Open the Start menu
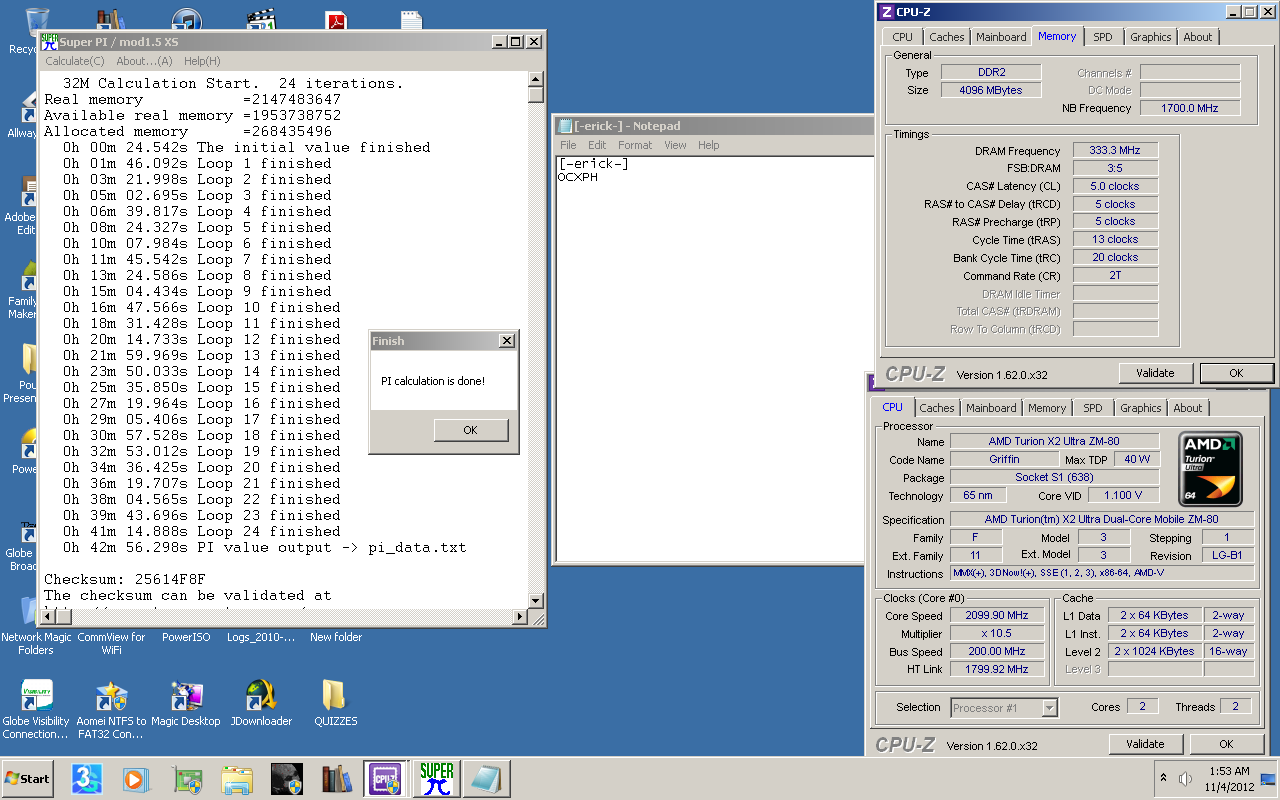Image resolution: width=1280 pixels, height=800 pixels. [28, 778]
